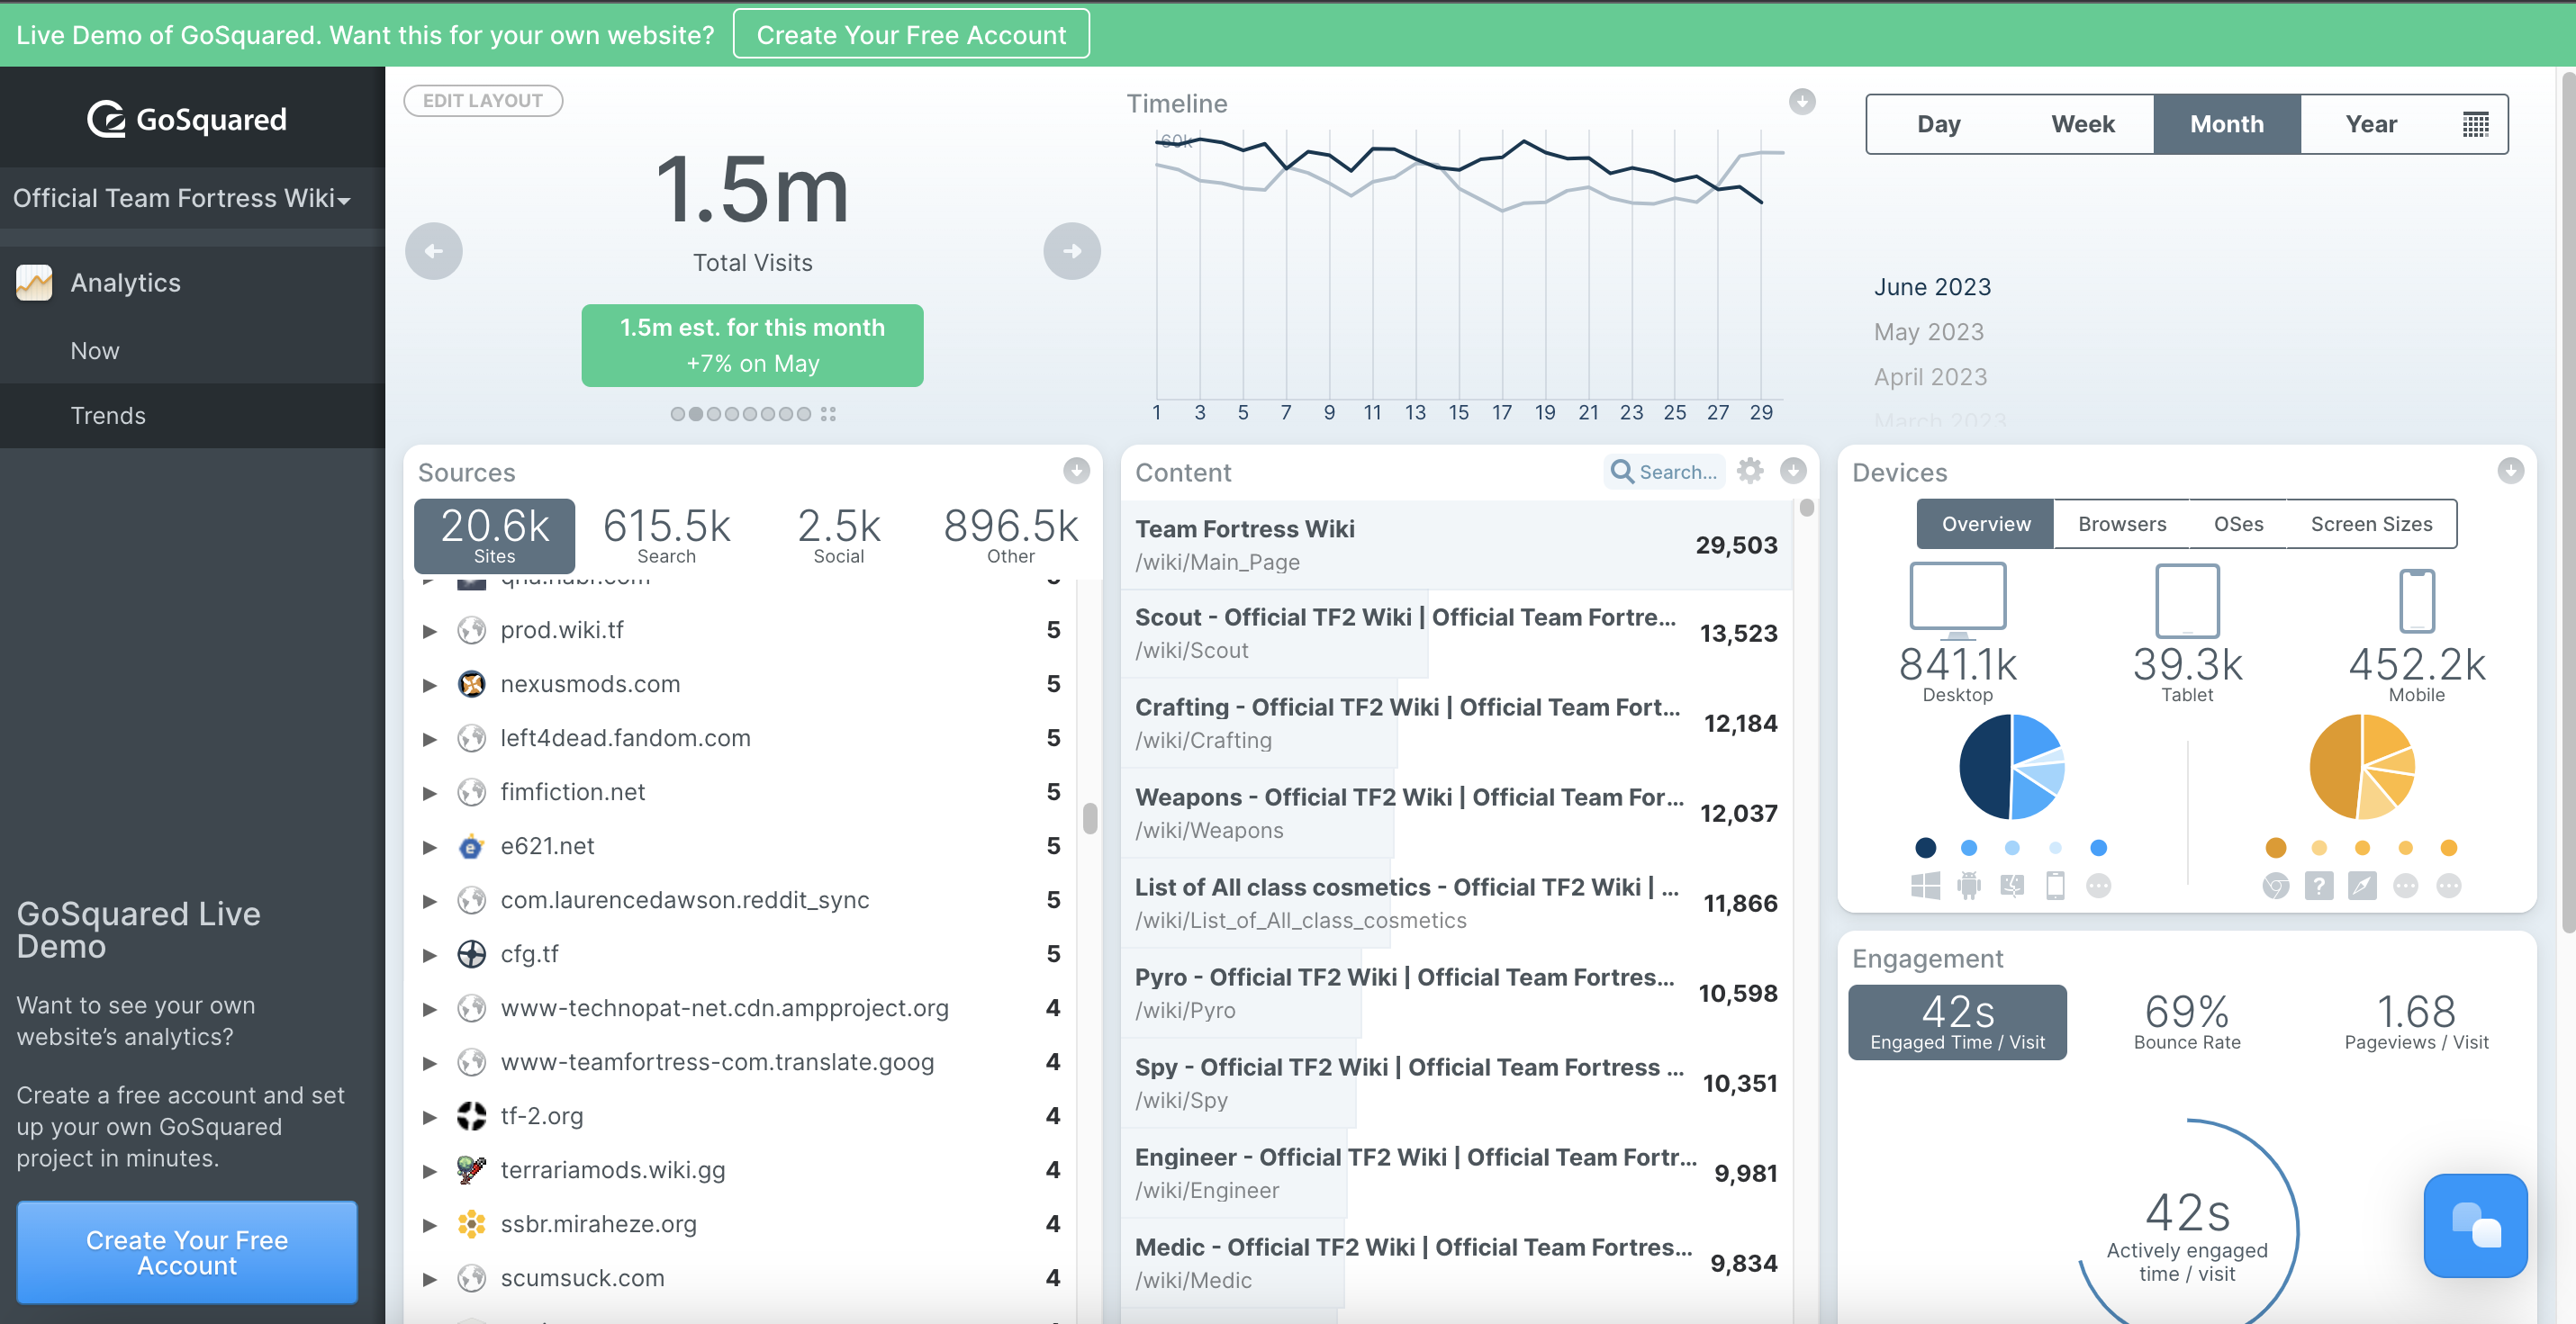Click the Desktop monitor icon
This screenshot has width=2576, height=1324.
(x=1957, y=600)
